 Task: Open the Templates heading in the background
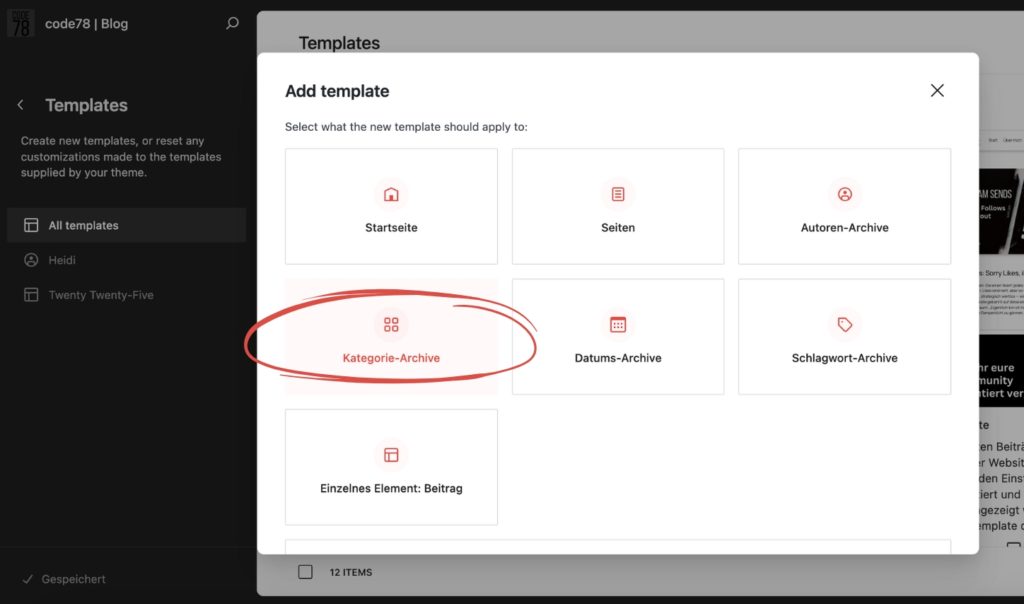339,43
